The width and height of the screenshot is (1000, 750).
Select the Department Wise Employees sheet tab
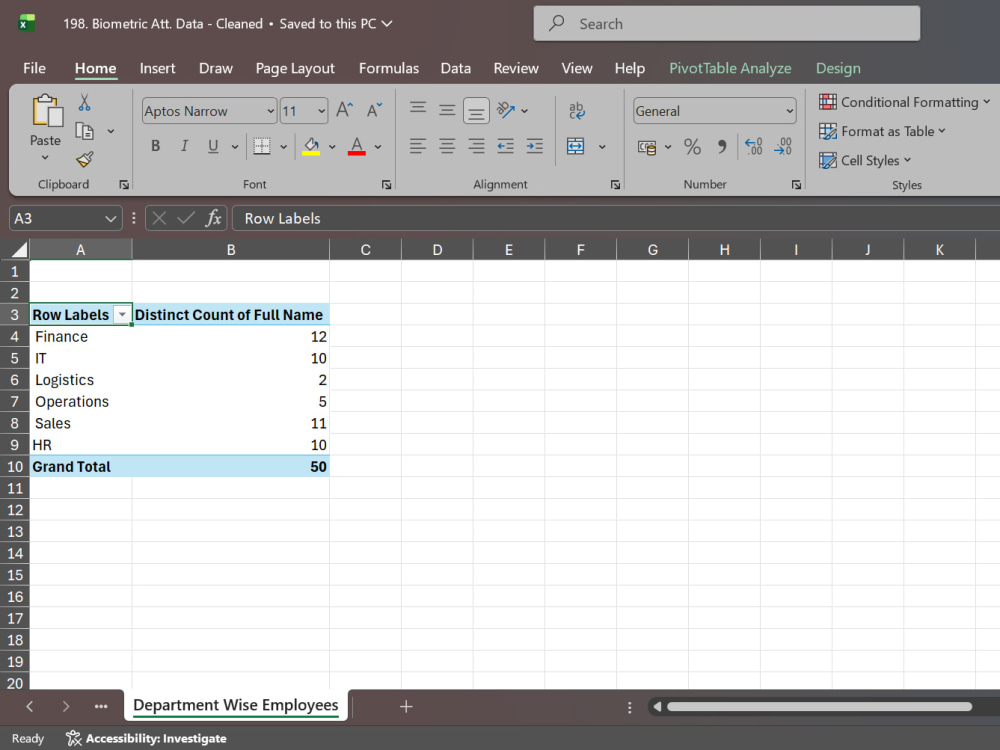pos(235,705)
